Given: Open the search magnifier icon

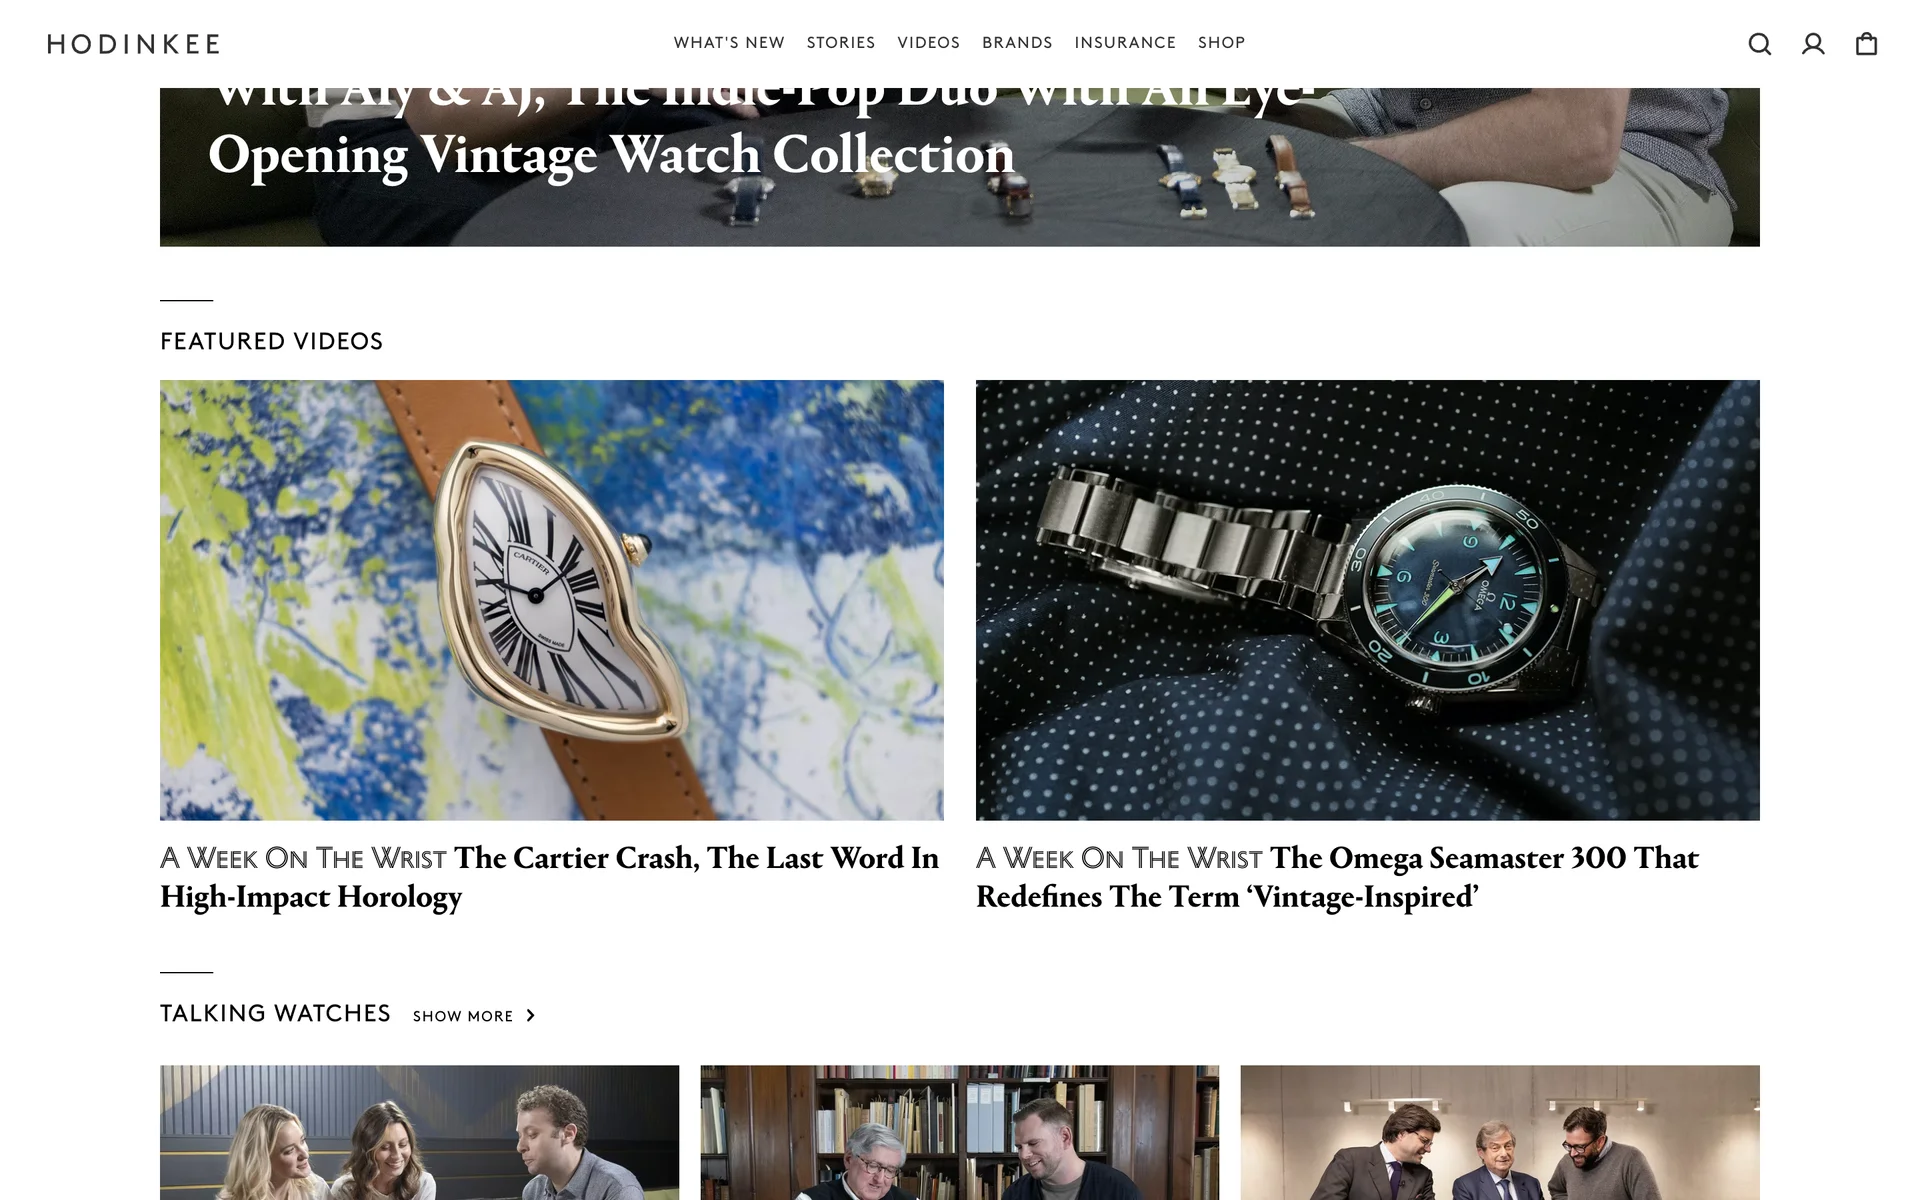Looking at the screenshot, I should point(1760,44).
